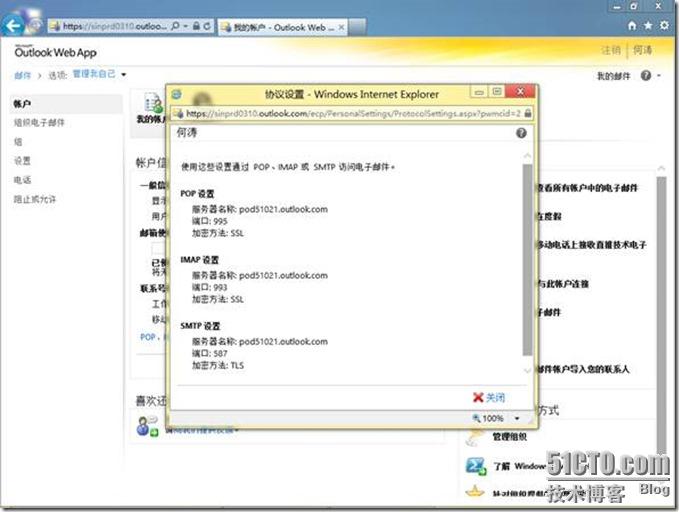The image size is (679, 512).
Task: Click the PowerShell icon beside 了解 Windows
Action: pyautogui.click(x=476, y=466)
